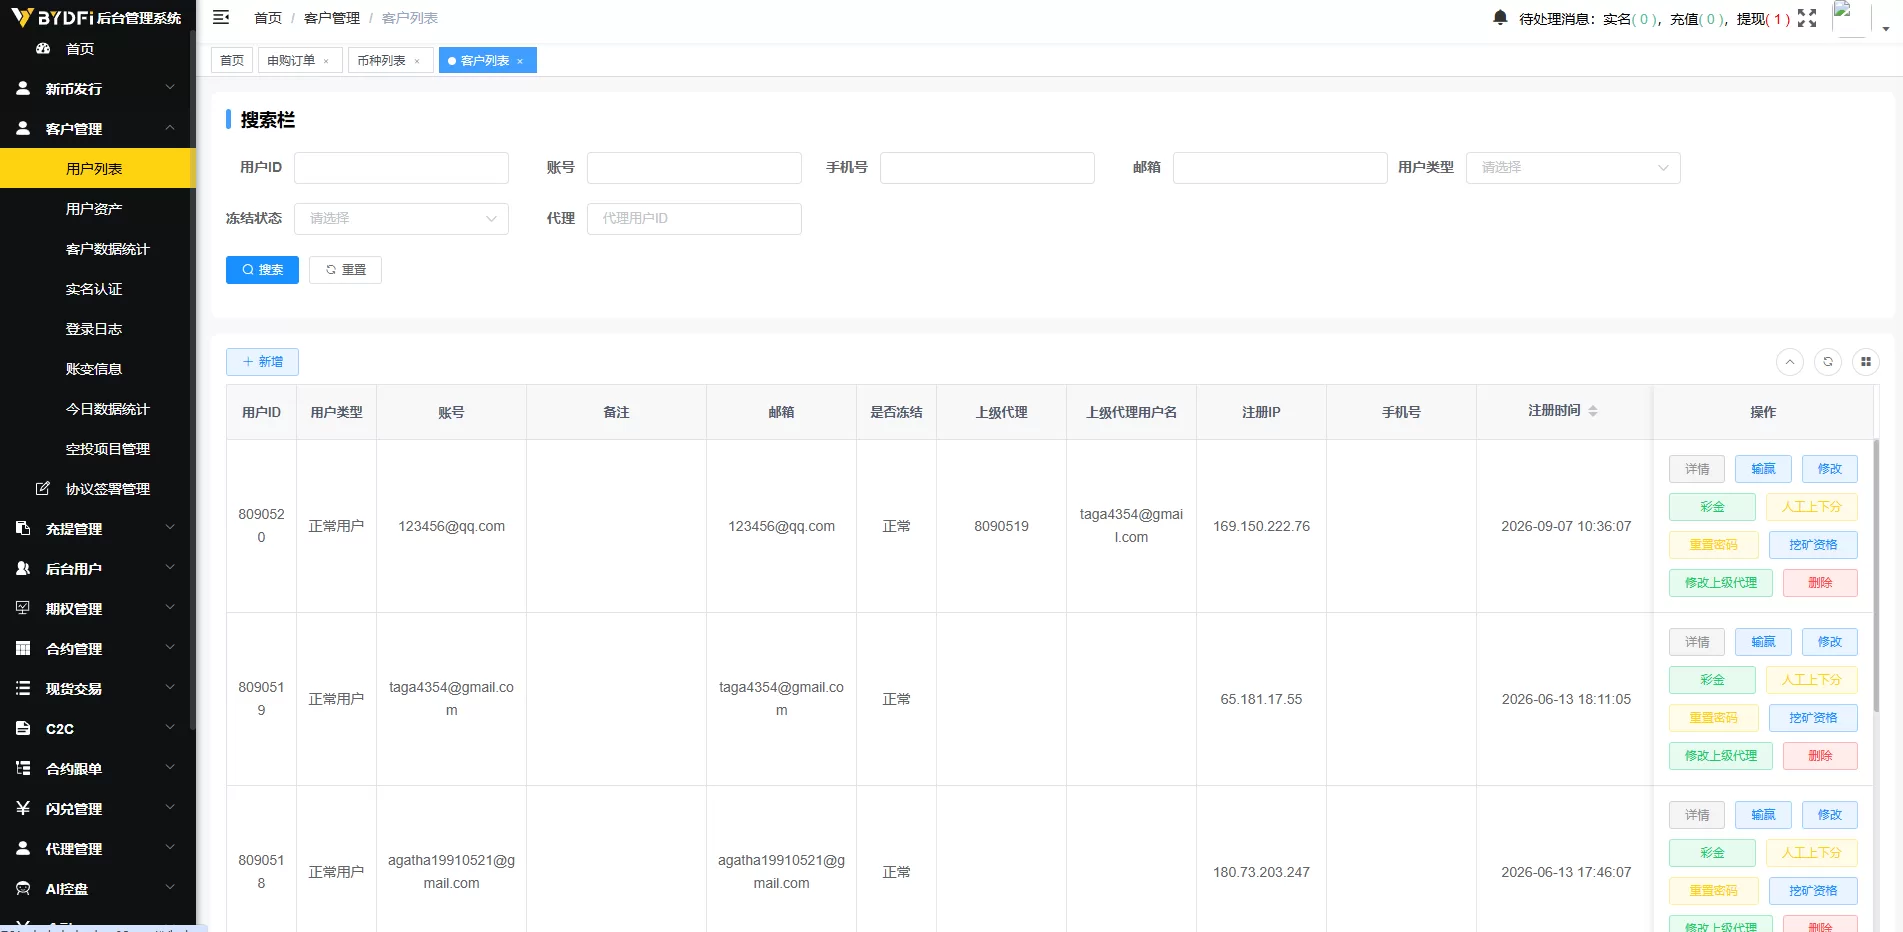Screen dimensions: 1903x932
Task: Switch to the 首页 tab
Action: pos(232,61)
